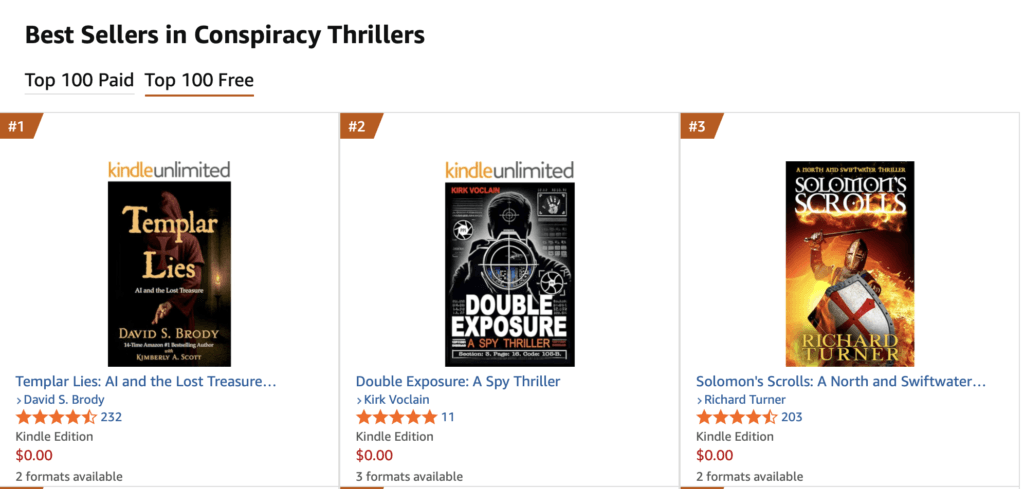Select the Top 100 Free tab

click(x=199, y=80)
